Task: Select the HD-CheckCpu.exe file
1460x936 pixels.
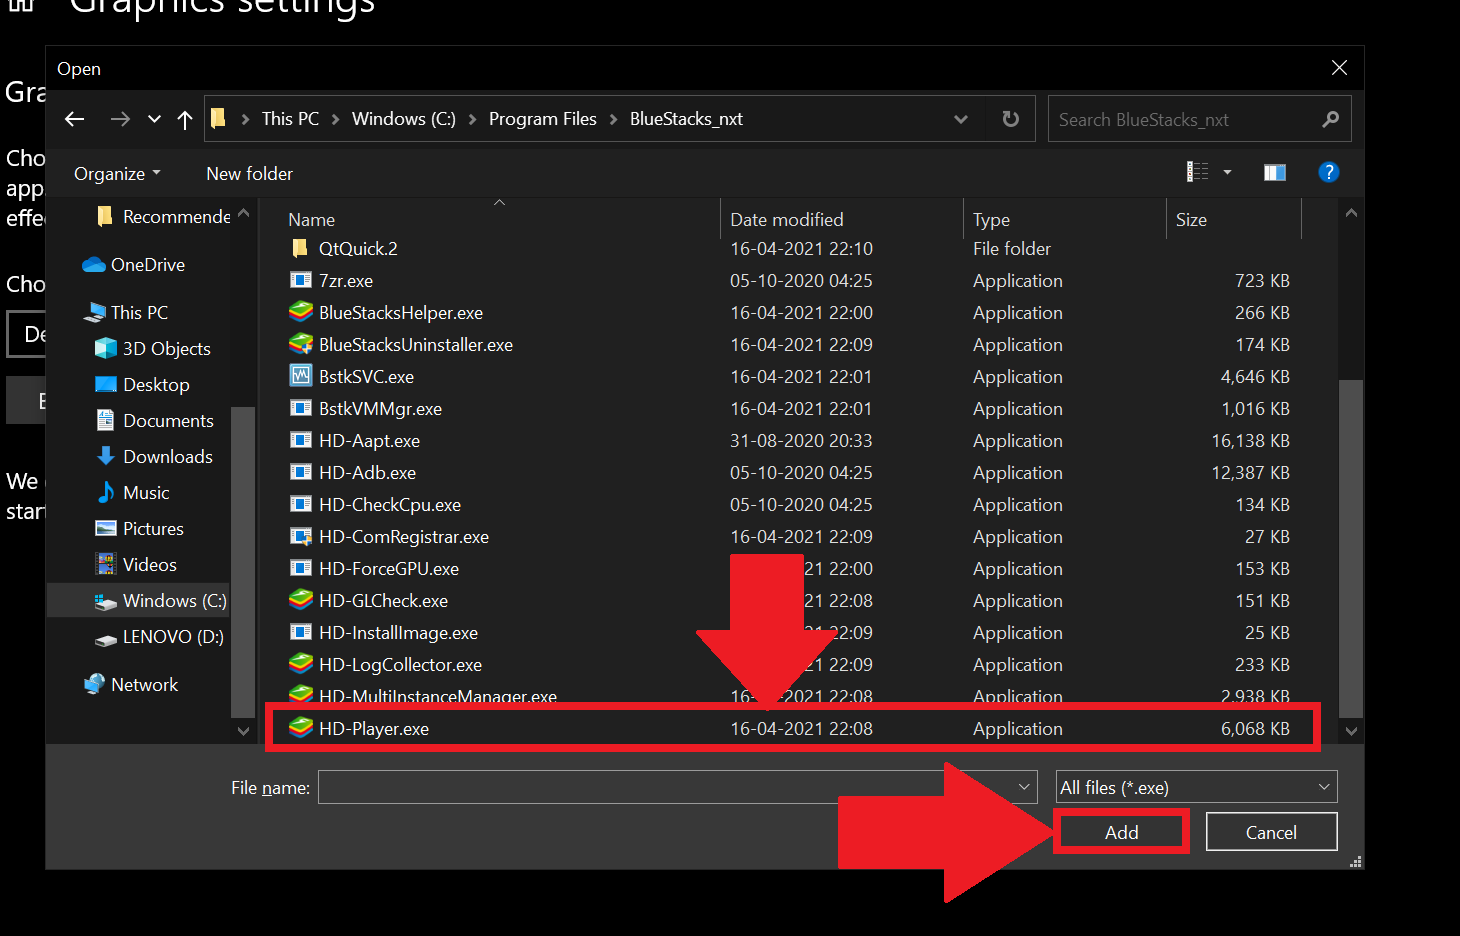Action: click(390, 504)
